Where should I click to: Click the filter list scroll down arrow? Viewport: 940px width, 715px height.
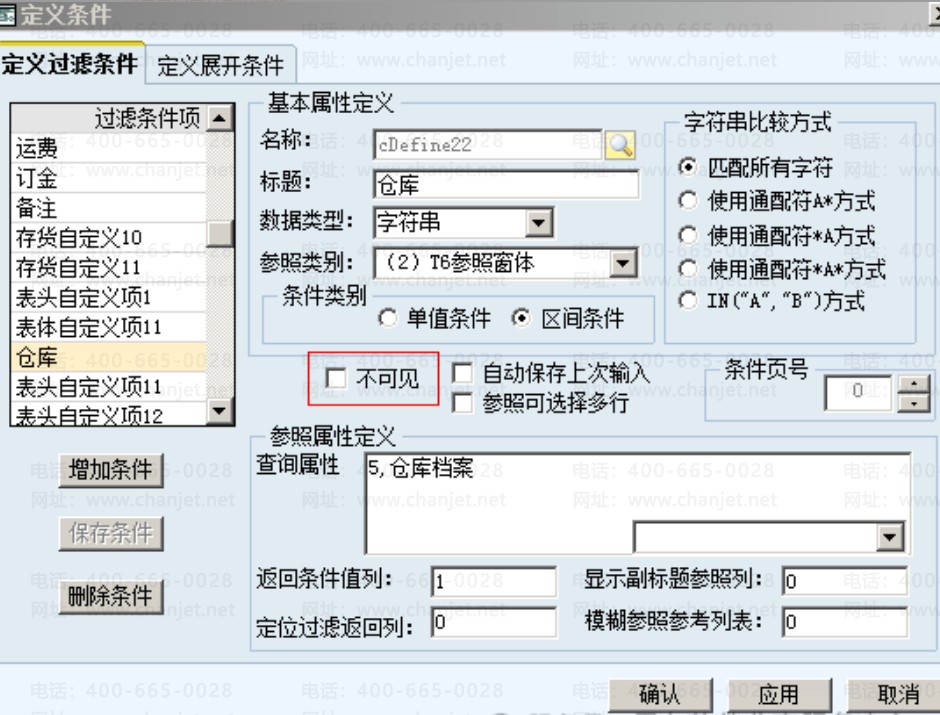[x=219, y=411]
